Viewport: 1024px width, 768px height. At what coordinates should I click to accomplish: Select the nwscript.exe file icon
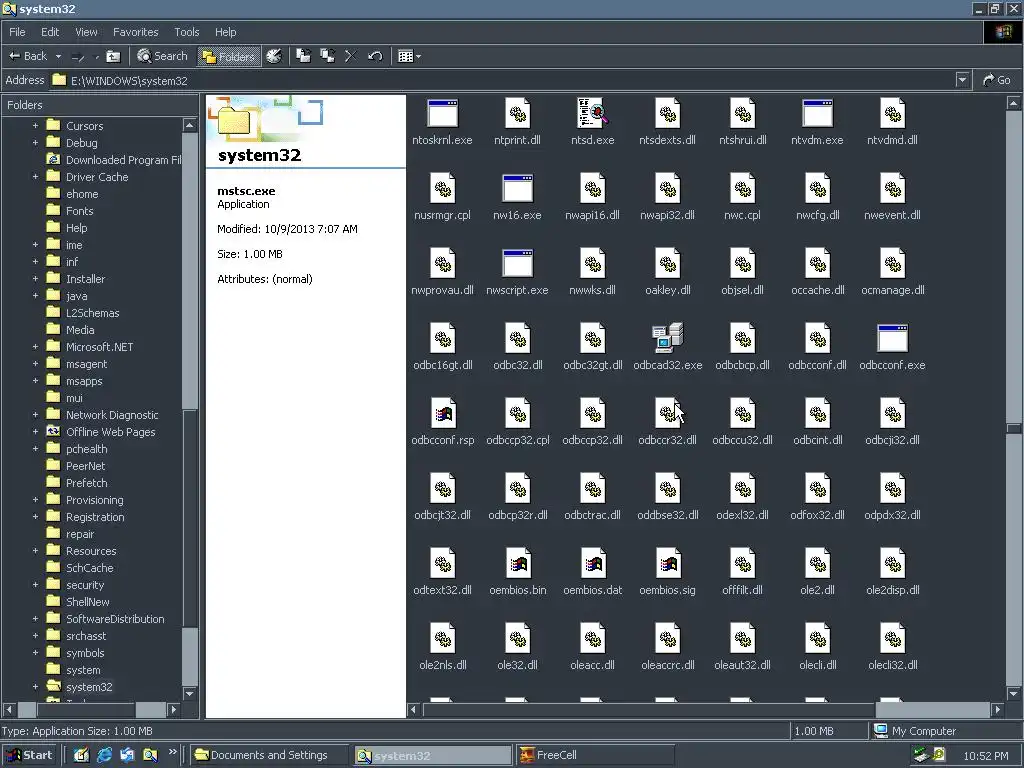pyautogui.click(x=517, y=264)
